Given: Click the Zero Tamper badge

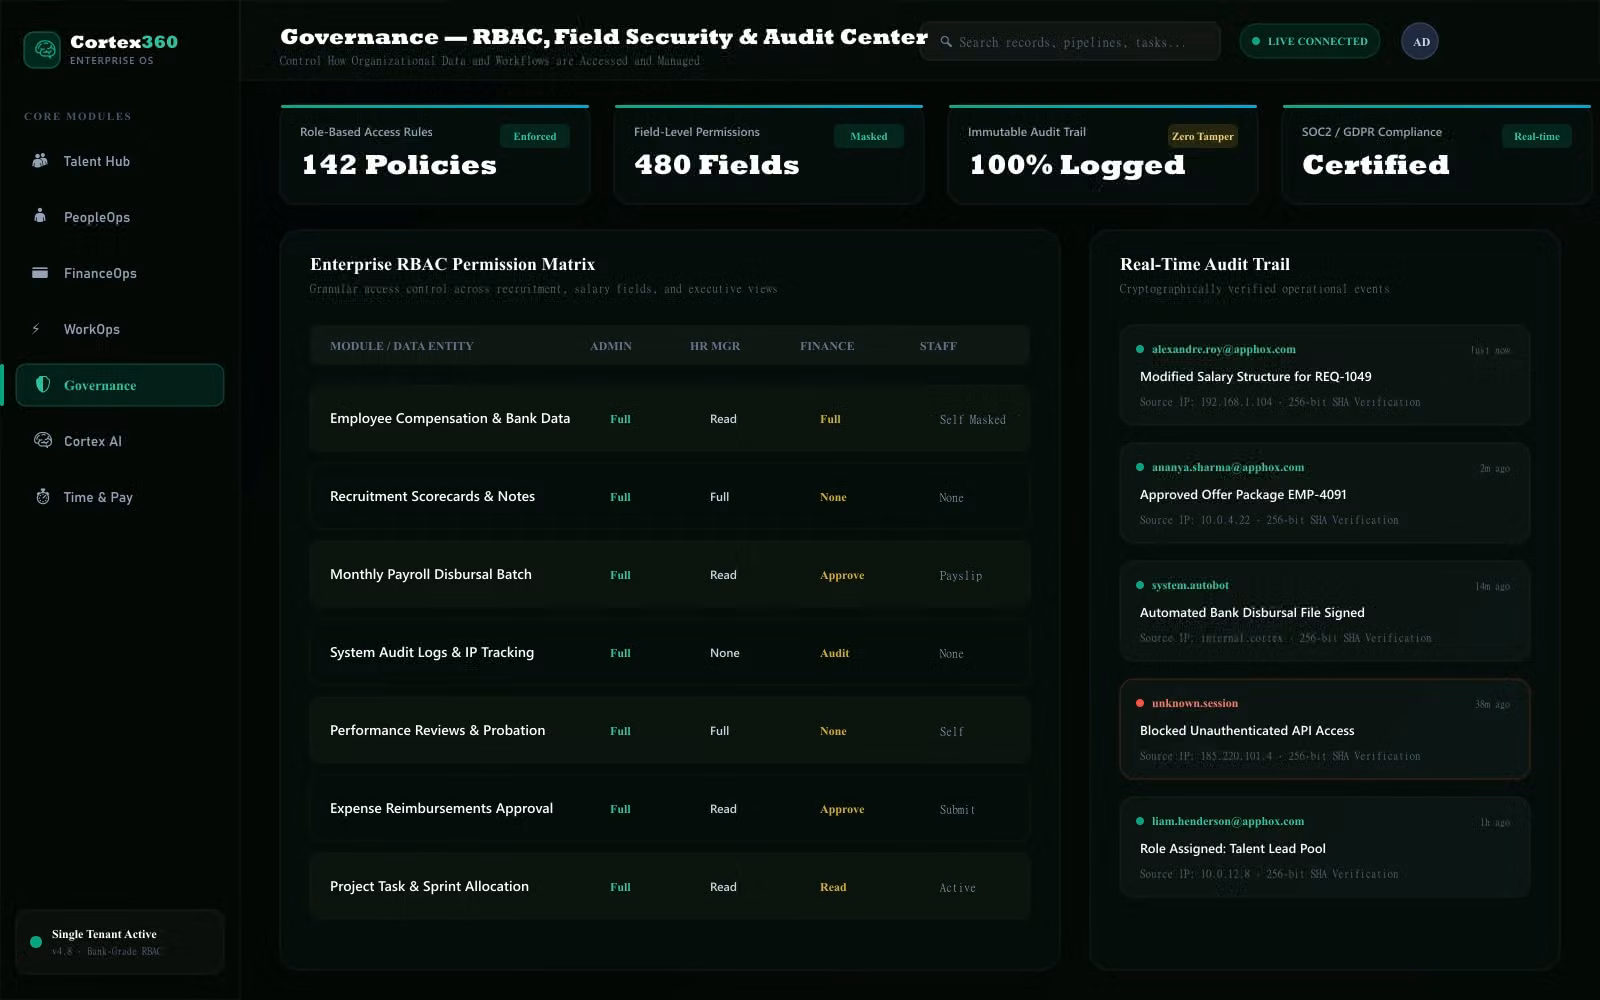Looking at the screenshot, I should click(1203, 136).
